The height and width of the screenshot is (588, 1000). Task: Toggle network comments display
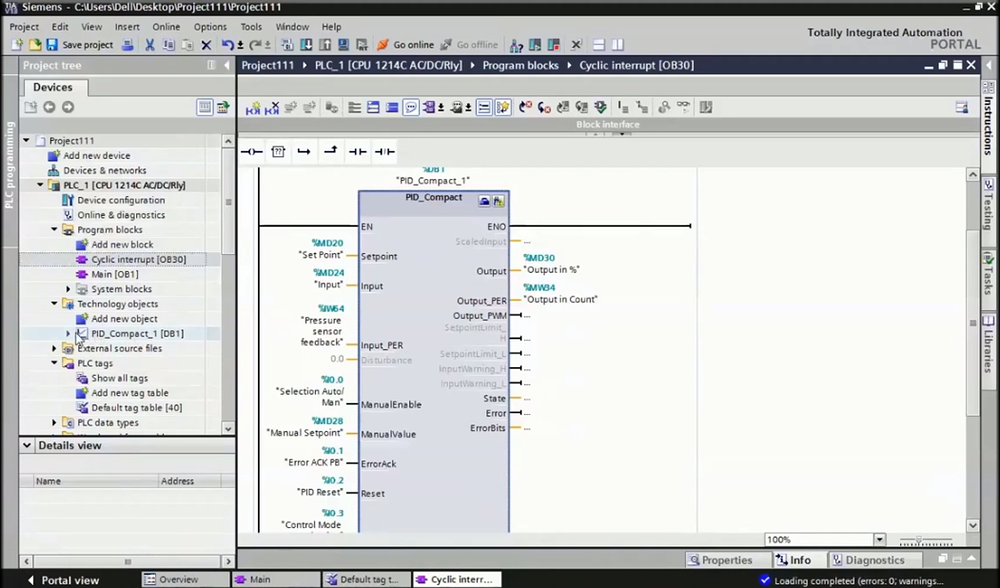point(410,107)
